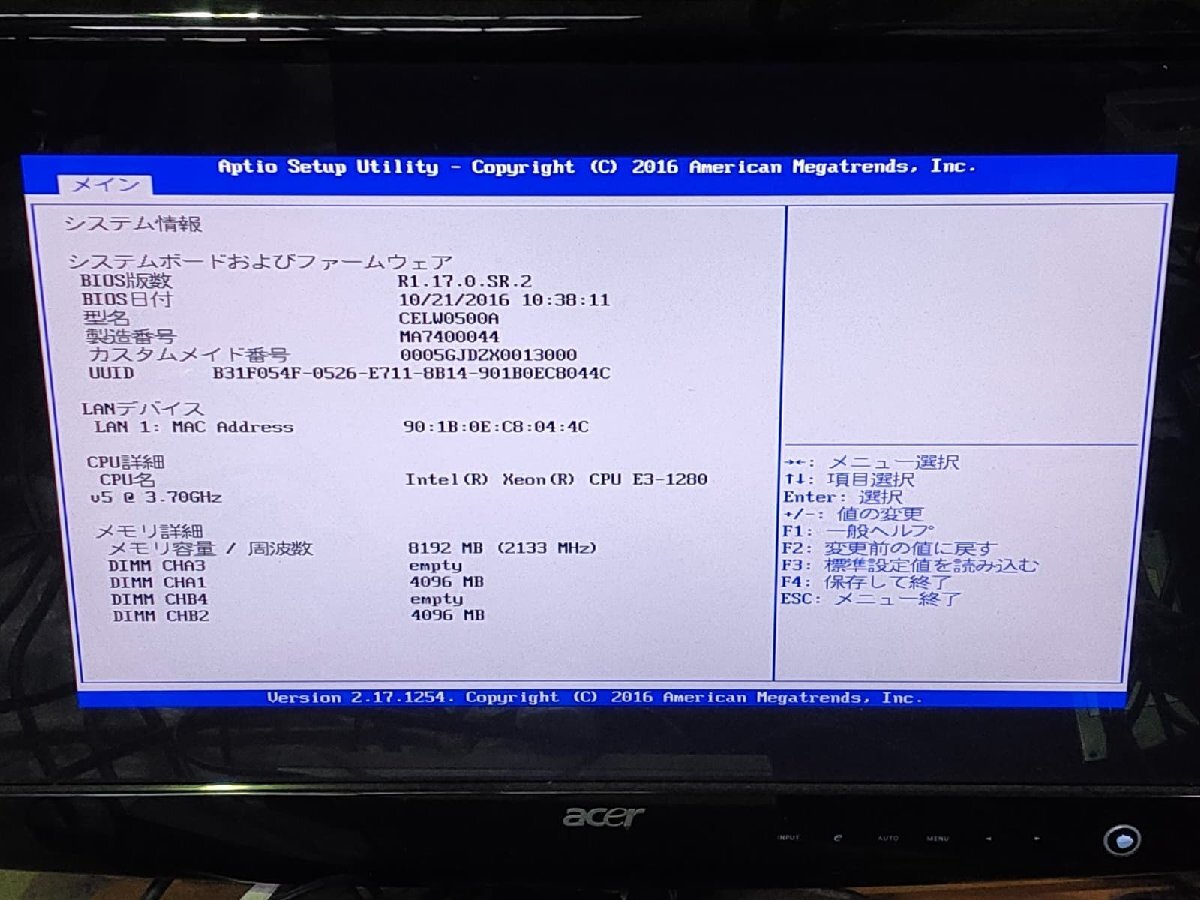Image resolution: width=1200 pixels, height=900 pixels.
Task: Select the LAN 1: MAC Address label
Action: point(194,427)
